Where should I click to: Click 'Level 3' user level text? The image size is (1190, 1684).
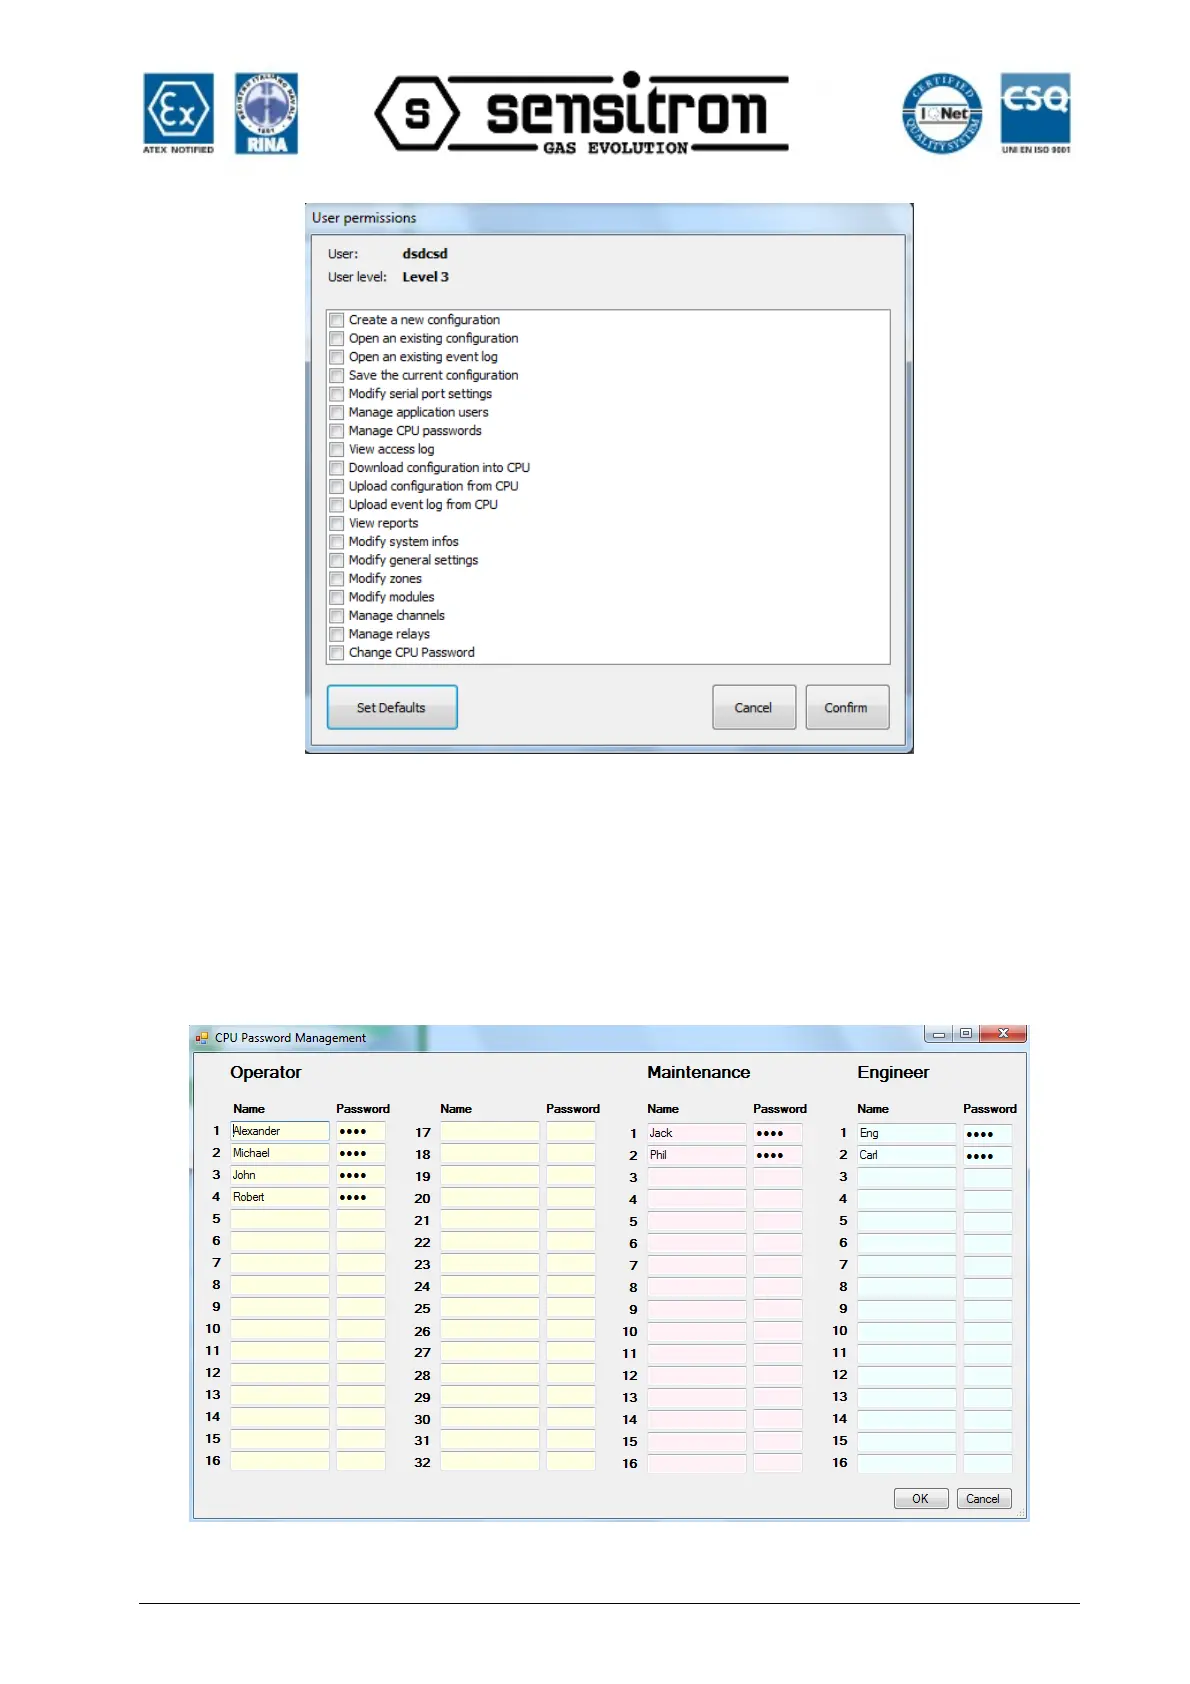coord(426,277)
